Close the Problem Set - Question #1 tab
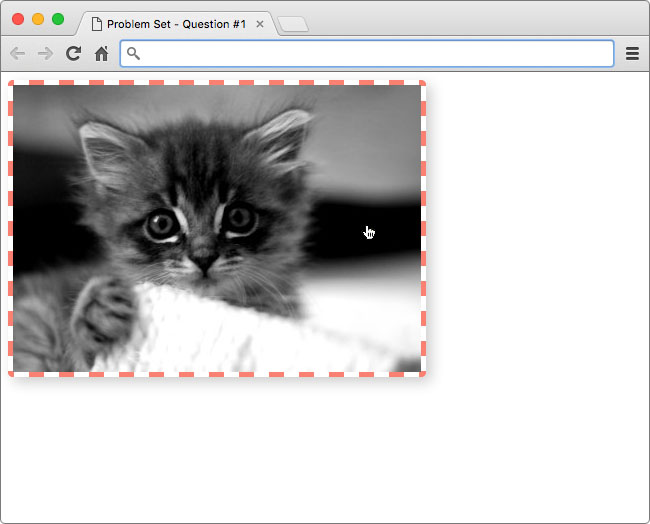 [x=260, y=23]
